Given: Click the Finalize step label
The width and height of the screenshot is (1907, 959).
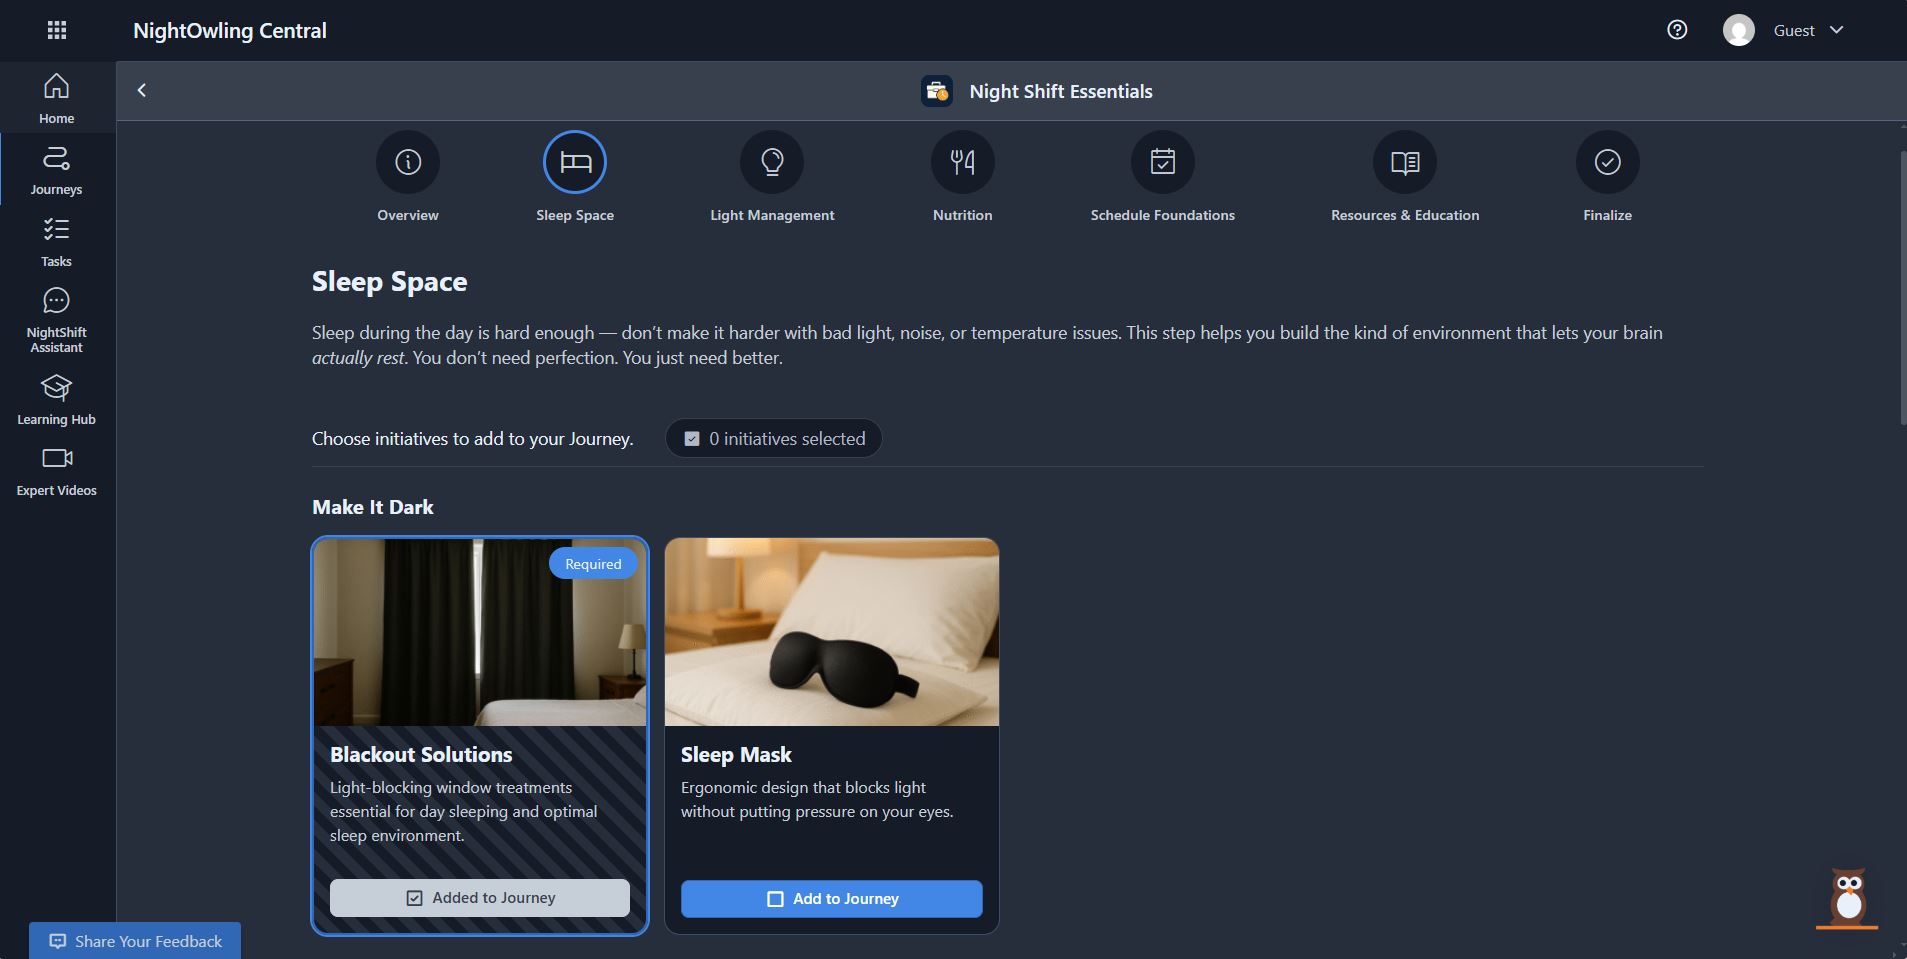Looking at the screenshot, I should tap(1608, 215).
